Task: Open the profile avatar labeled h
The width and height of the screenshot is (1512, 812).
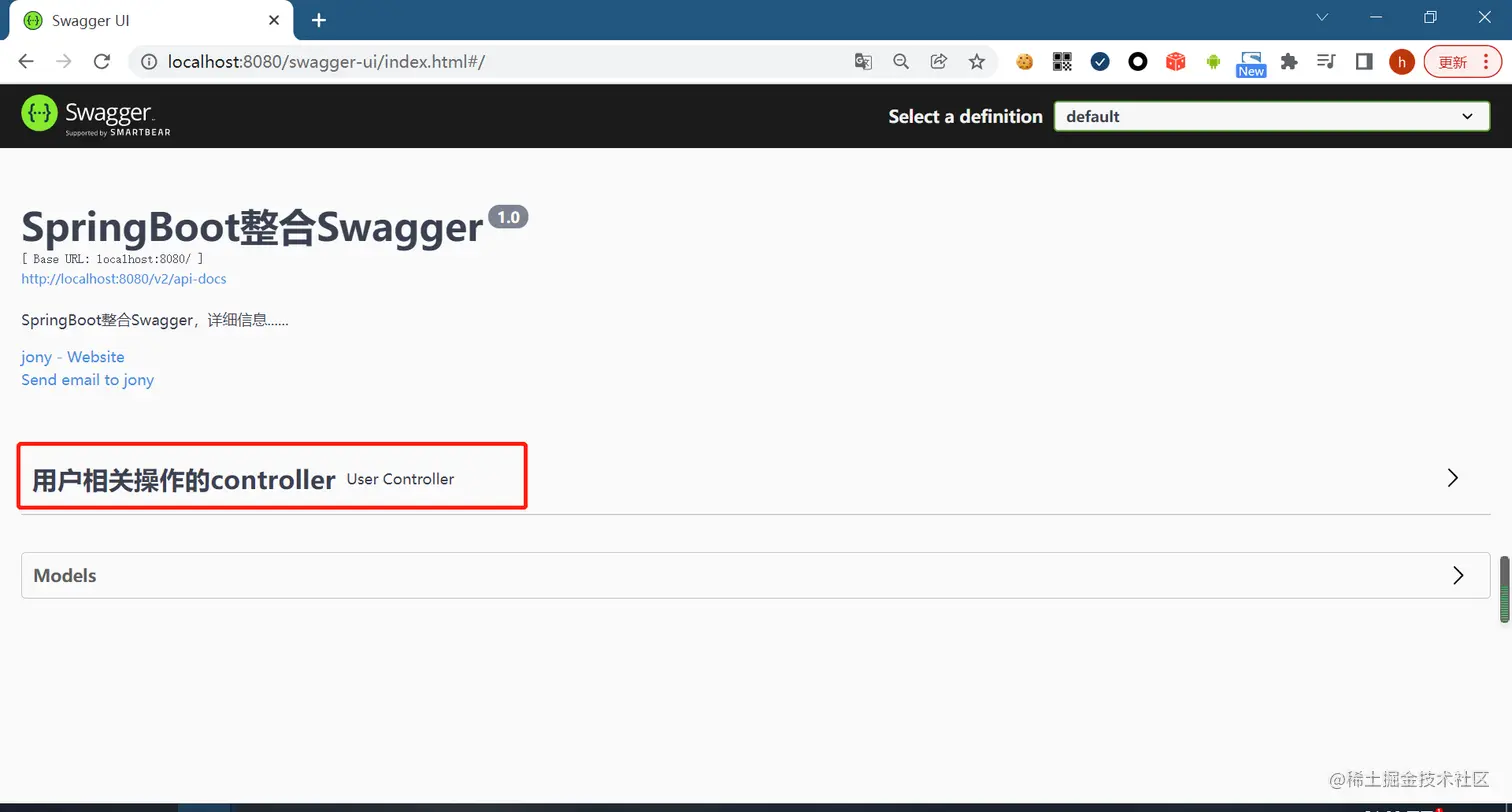Action: 1402,62
